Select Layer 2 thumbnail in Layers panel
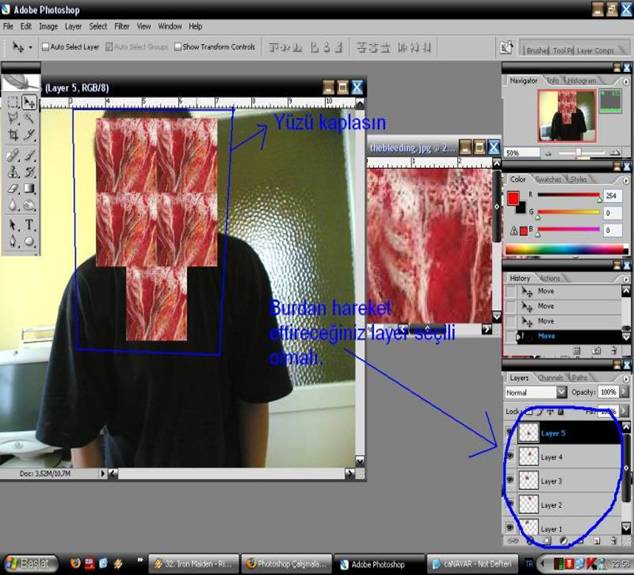Image resolution: width=634 pixels, height=575 pixels. point(528,504)
